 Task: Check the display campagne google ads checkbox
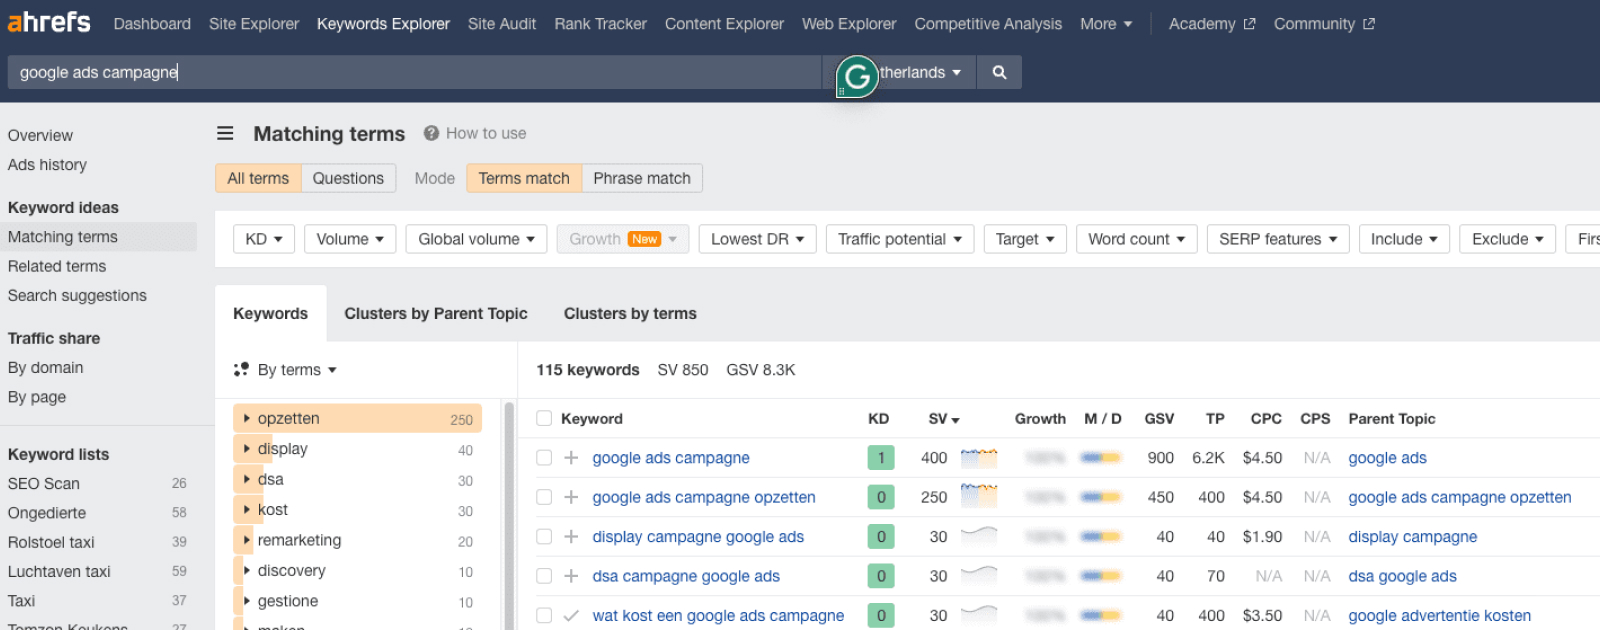pyautogui.click(x=544, y=536)
